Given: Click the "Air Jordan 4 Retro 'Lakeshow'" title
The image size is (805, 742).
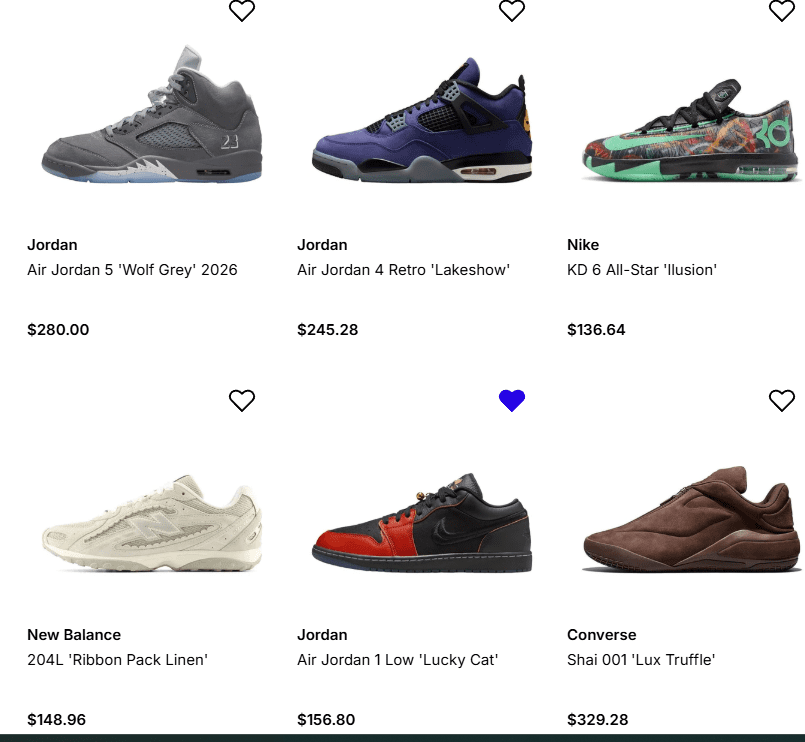Looking at the screenshot, I should [x=403, y=270].
